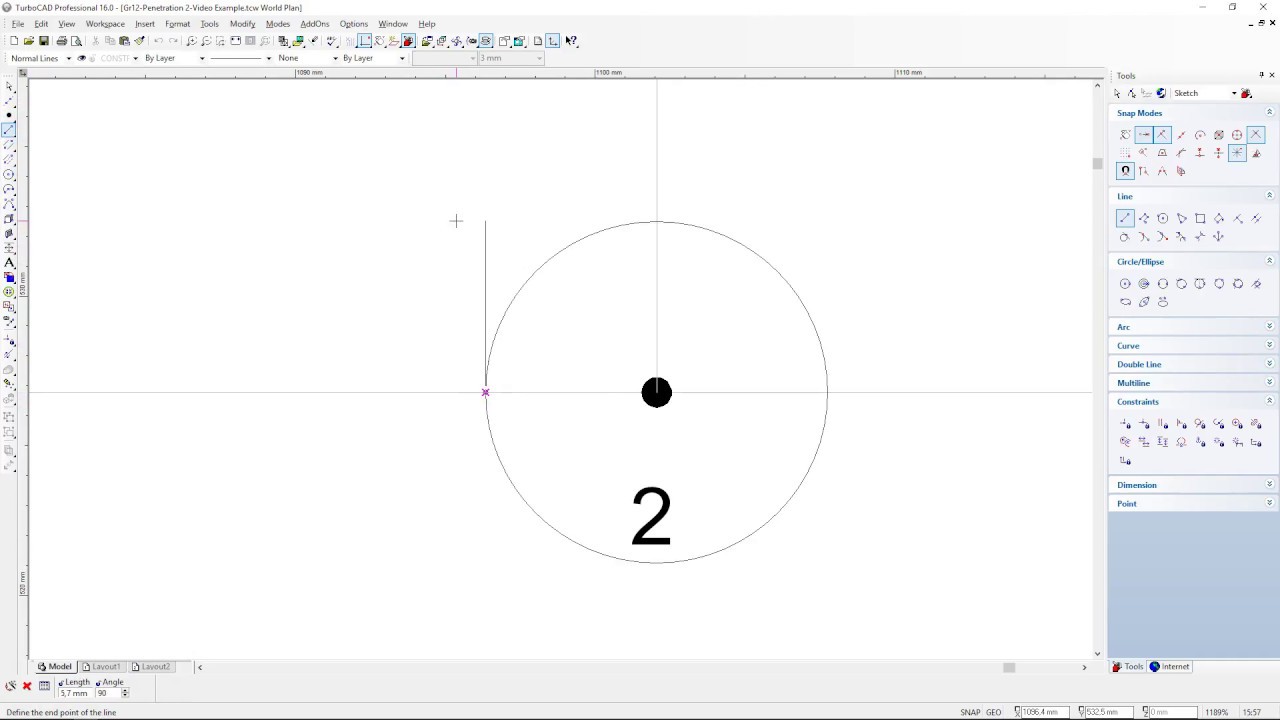Switch to the Layout1 tab
Viewport: 1280px width, 720px height.
pos(101,667)
